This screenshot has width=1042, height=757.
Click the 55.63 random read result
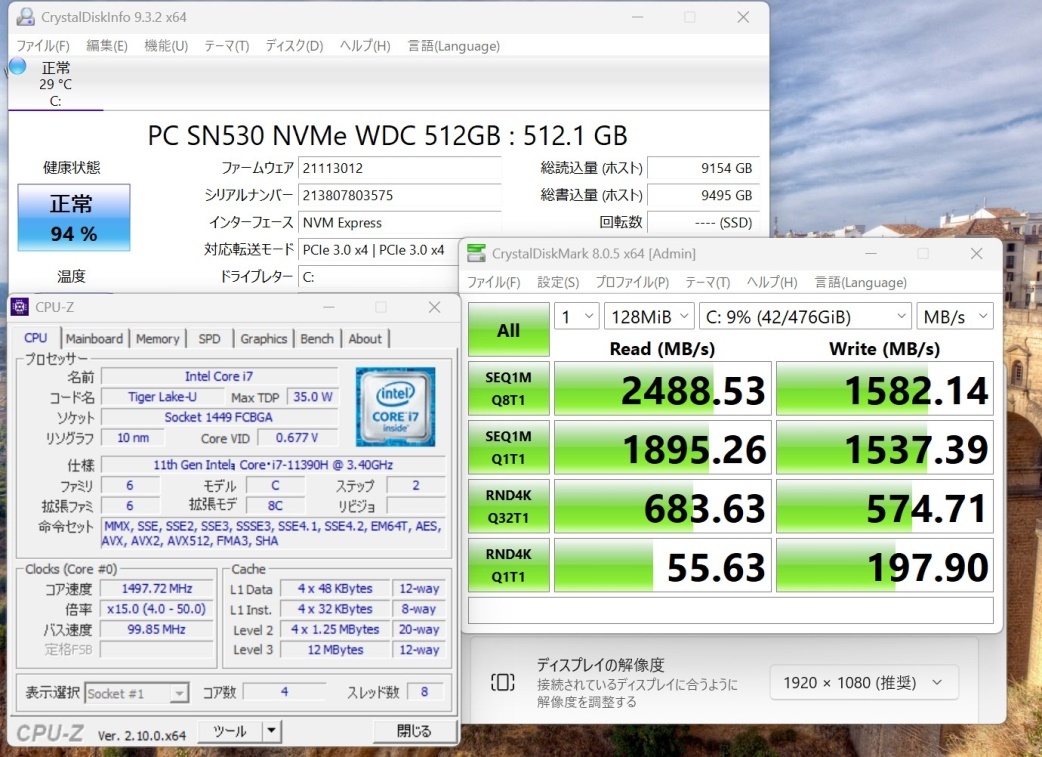pos(663,565)
